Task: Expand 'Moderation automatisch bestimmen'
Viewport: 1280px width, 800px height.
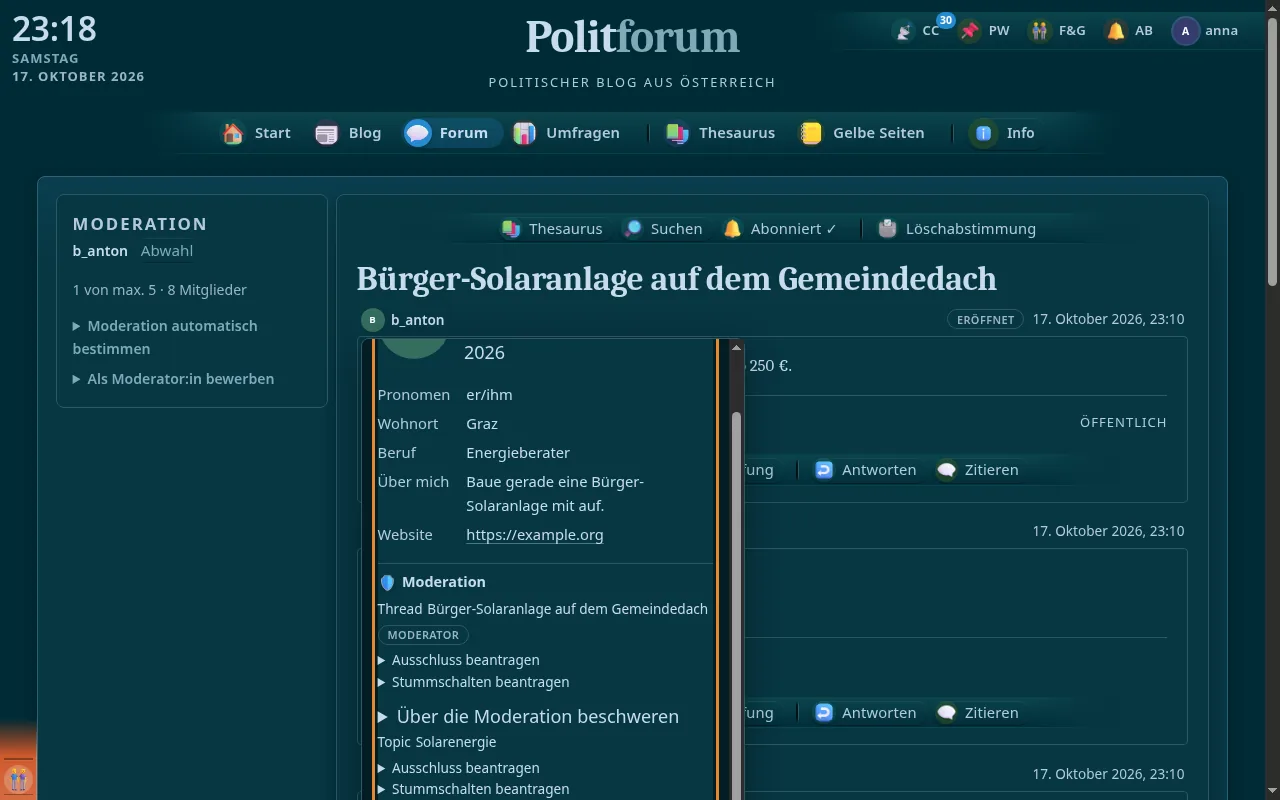Action: (x=165, y=337)
